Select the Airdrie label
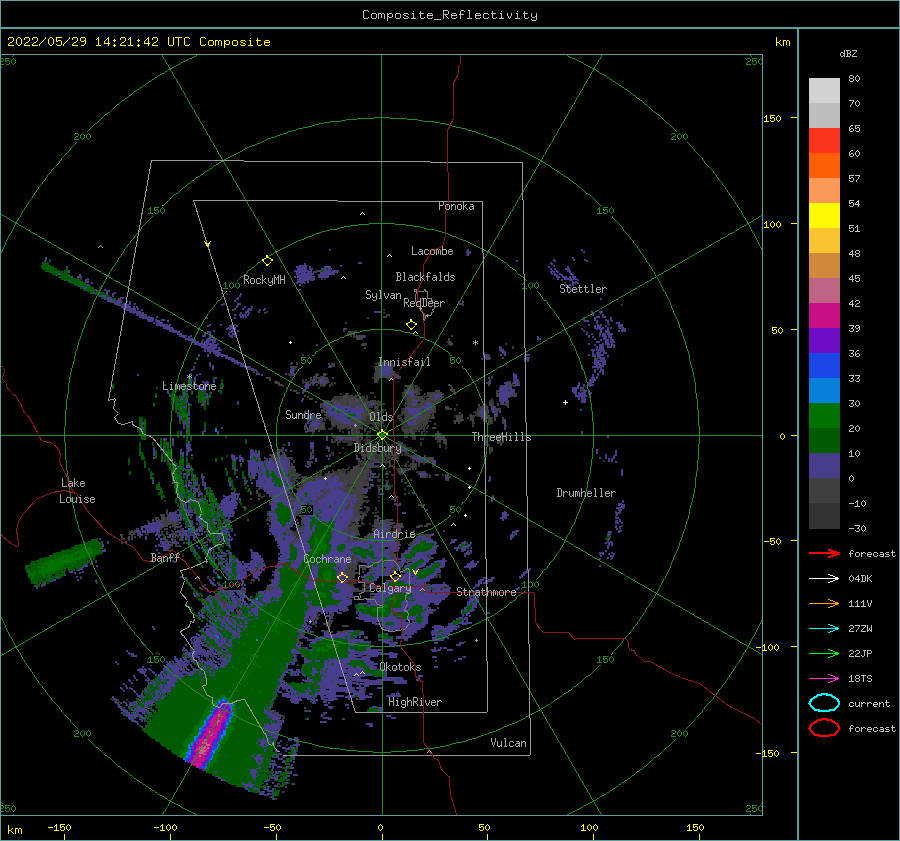Screen dimensions: 900x841 click(x=394, y=534)
